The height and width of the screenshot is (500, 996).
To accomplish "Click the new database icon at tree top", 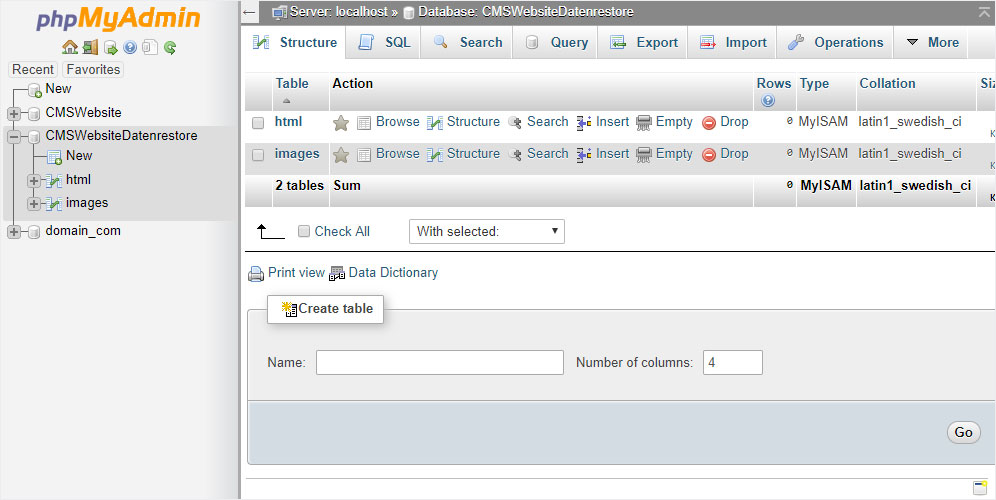I will click(34, 91).
